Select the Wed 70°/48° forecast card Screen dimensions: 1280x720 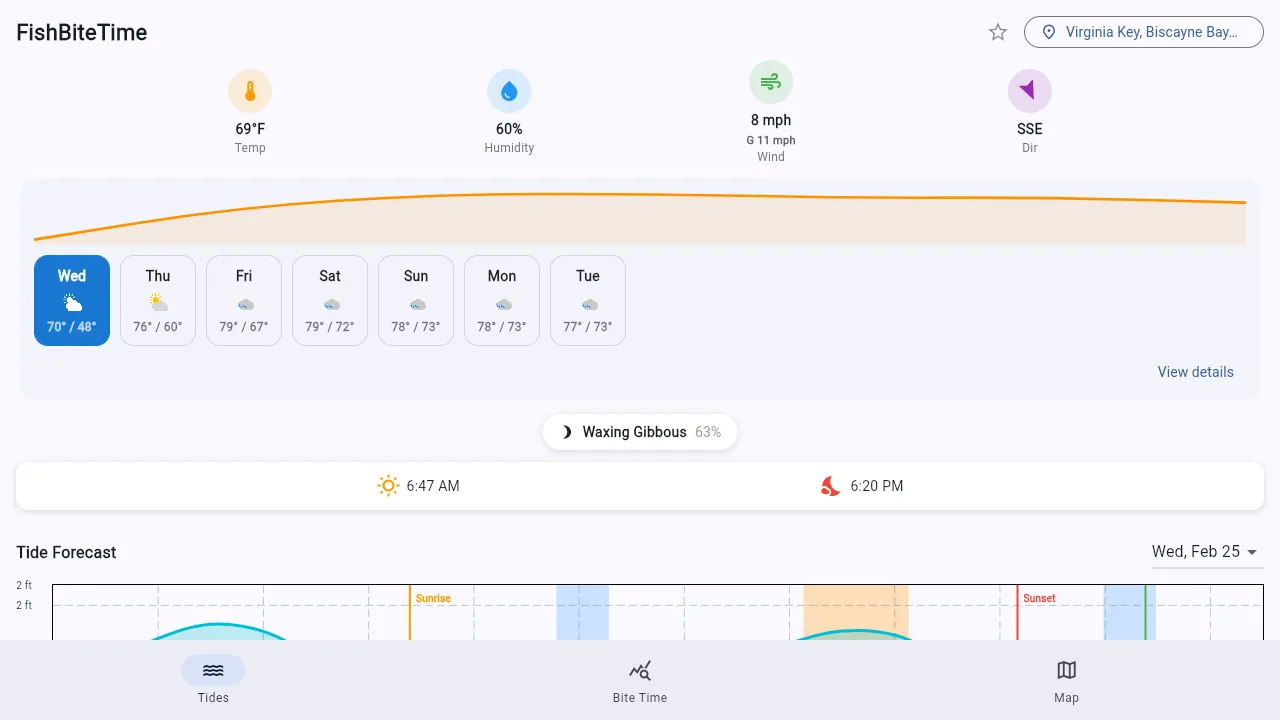[x=71, y=300]
